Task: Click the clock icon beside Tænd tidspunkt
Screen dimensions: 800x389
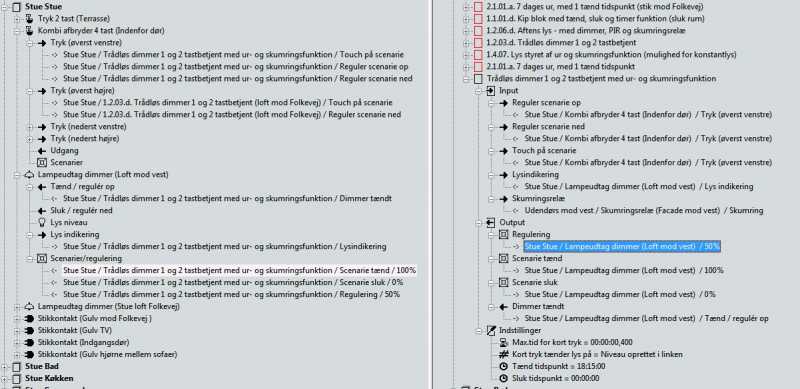Action: pos(503,367)
